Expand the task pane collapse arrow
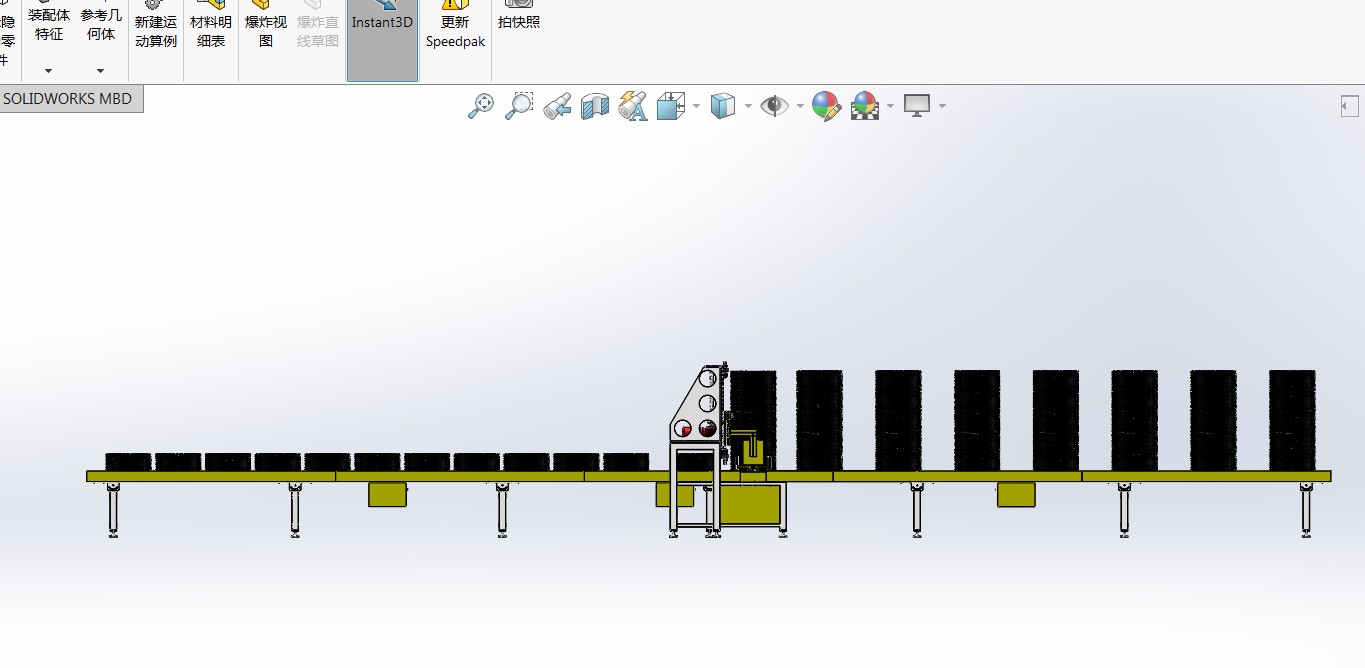1365x668 pixels. [1349, 106]
